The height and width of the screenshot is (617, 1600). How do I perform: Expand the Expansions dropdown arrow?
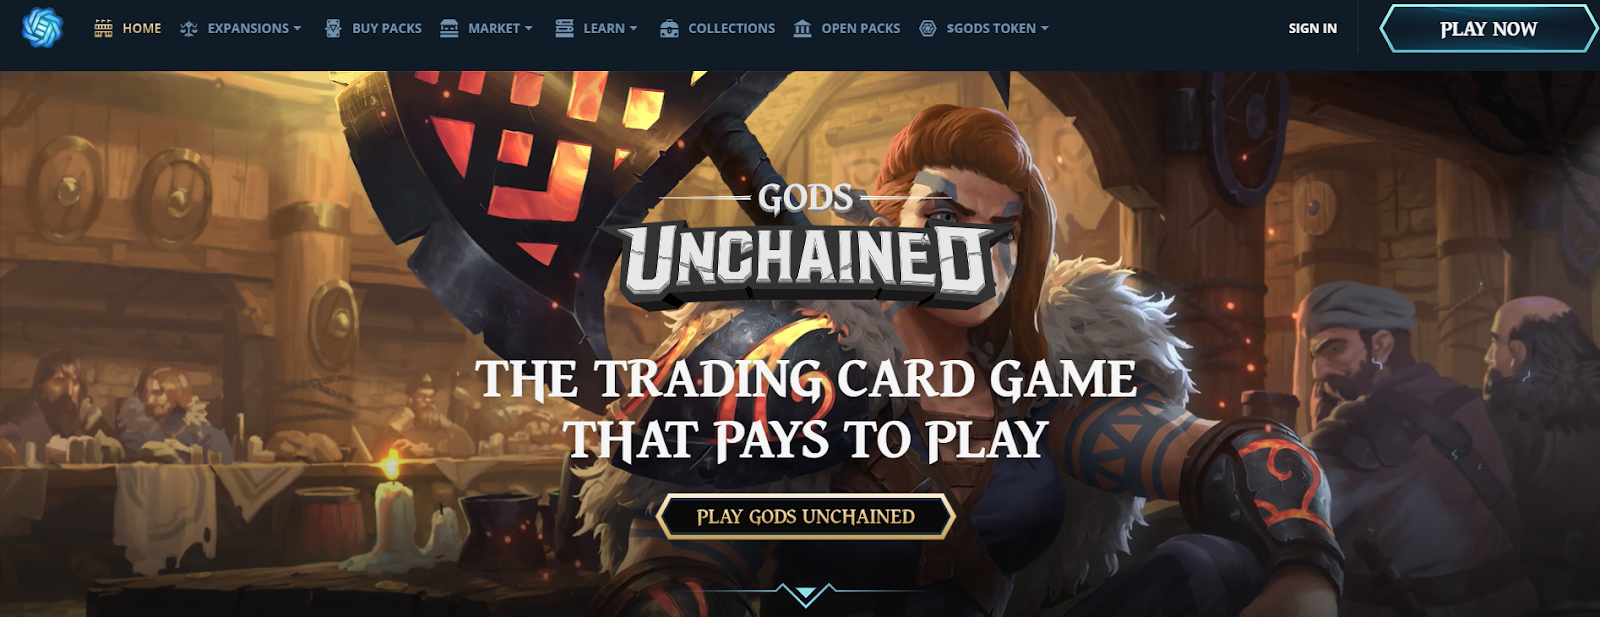(x=297, y=28)
